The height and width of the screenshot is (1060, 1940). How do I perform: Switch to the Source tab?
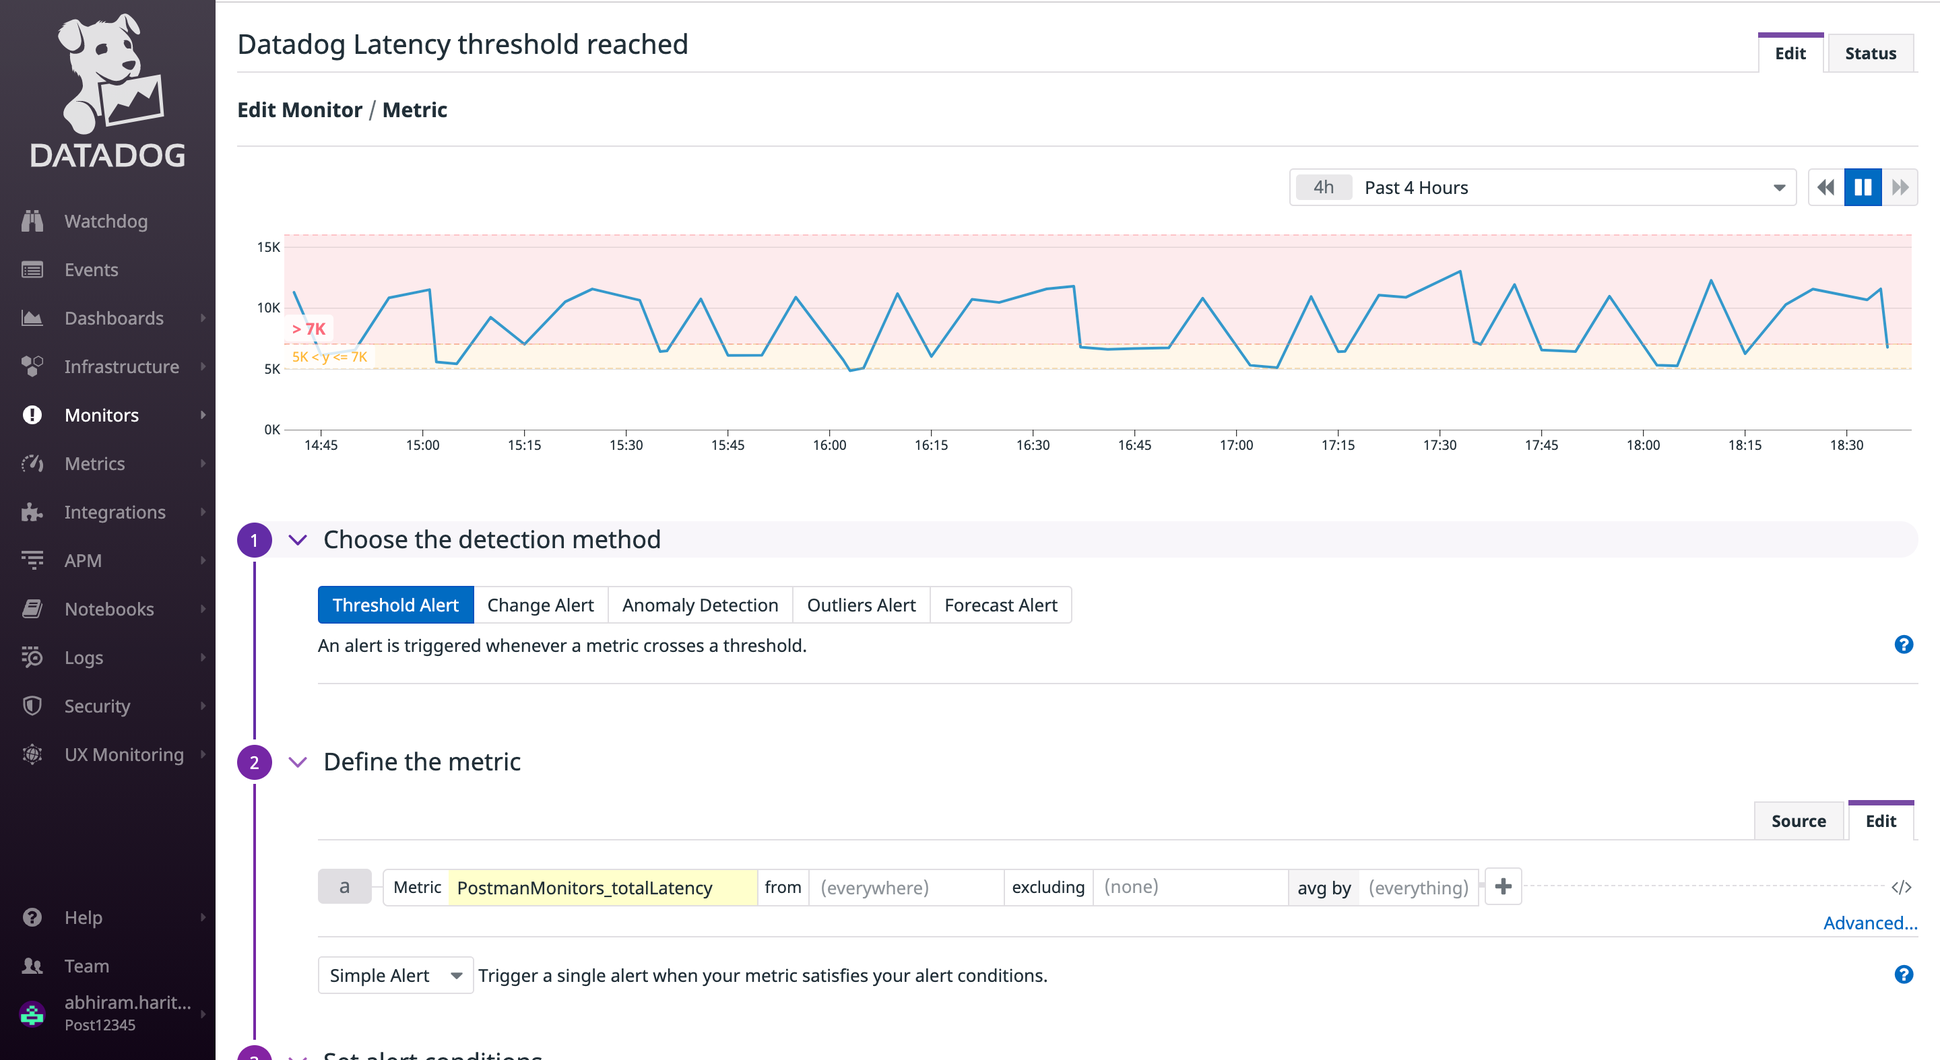pos(1798,821)
